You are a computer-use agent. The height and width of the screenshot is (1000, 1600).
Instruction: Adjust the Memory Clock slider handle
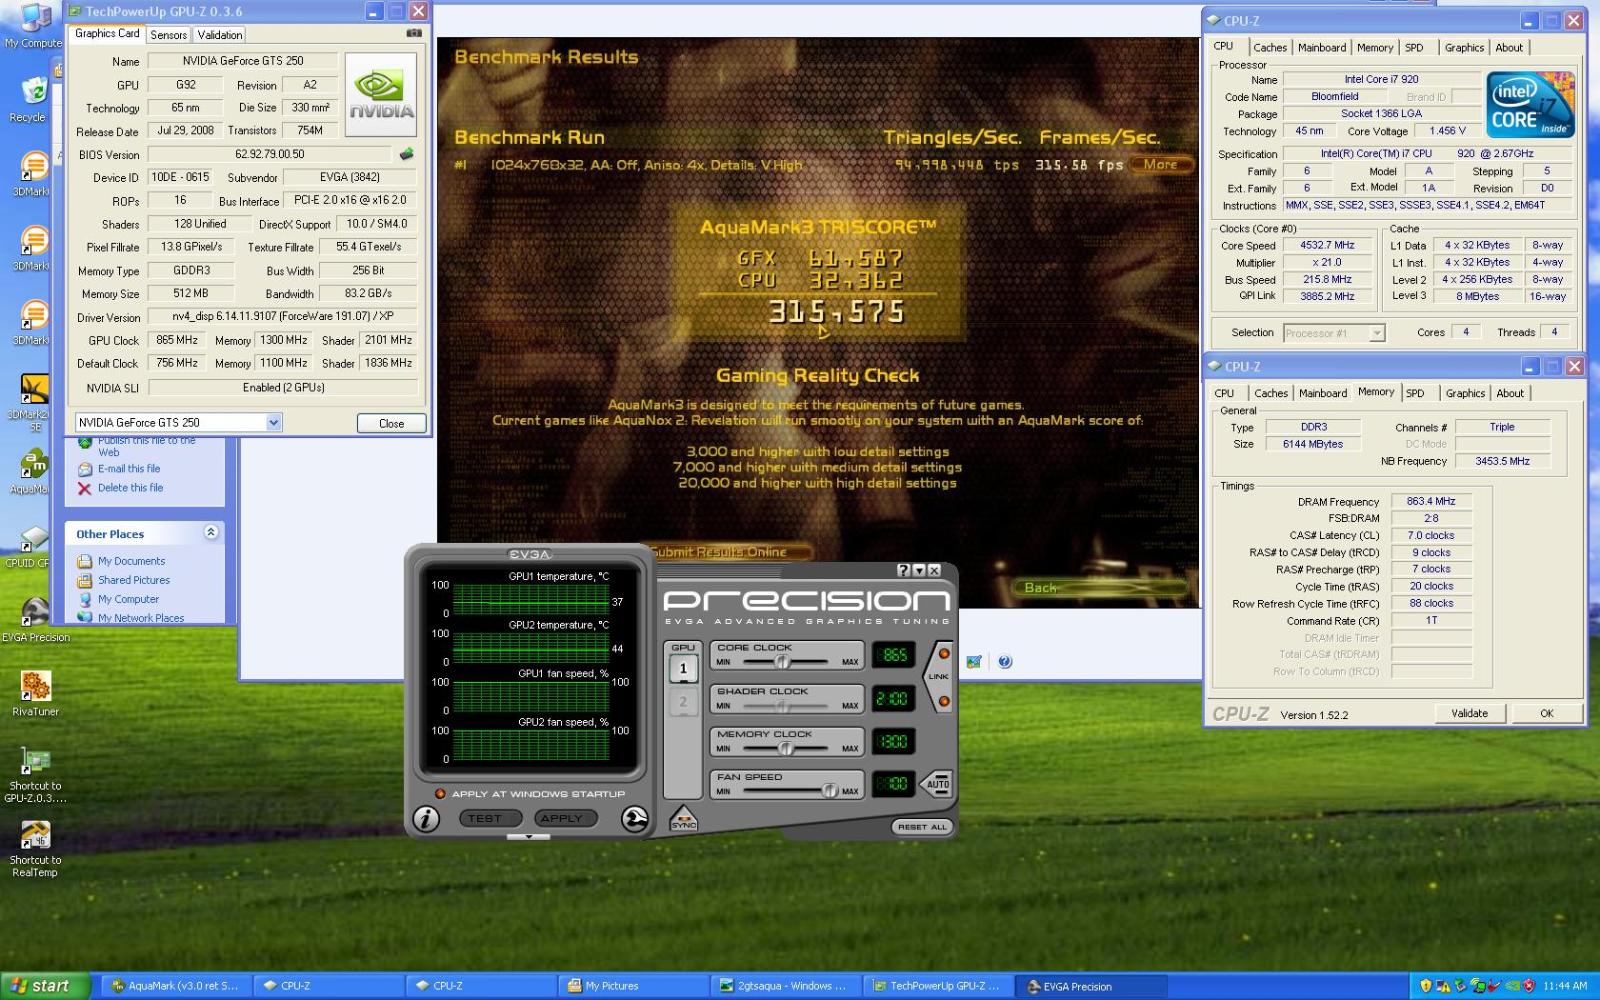(786, 748)
